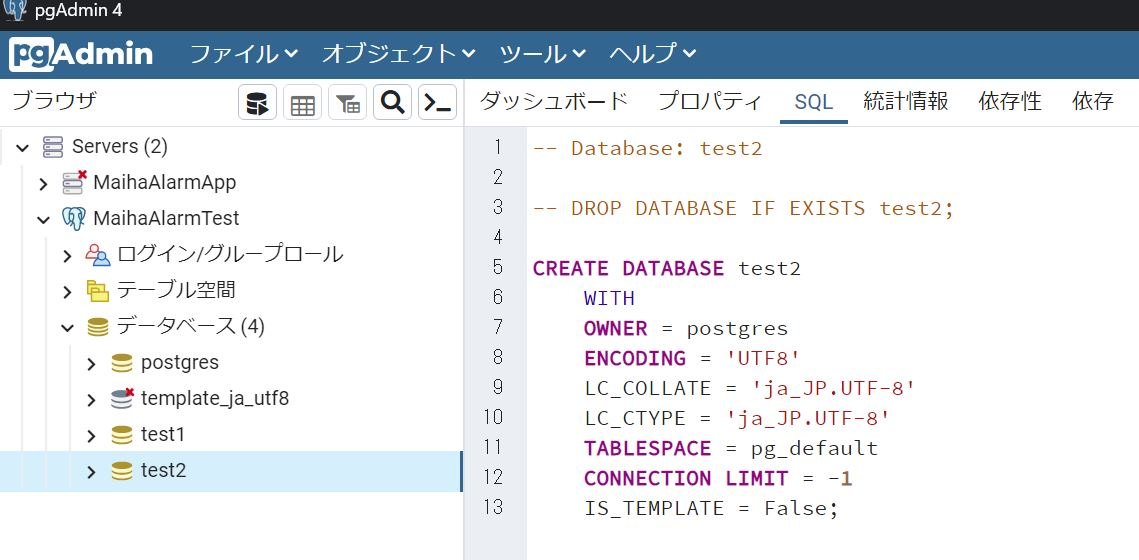Switch to the ダッシュボード tab
This screenshot has height=560, width=1139.
tap(554, 102)
